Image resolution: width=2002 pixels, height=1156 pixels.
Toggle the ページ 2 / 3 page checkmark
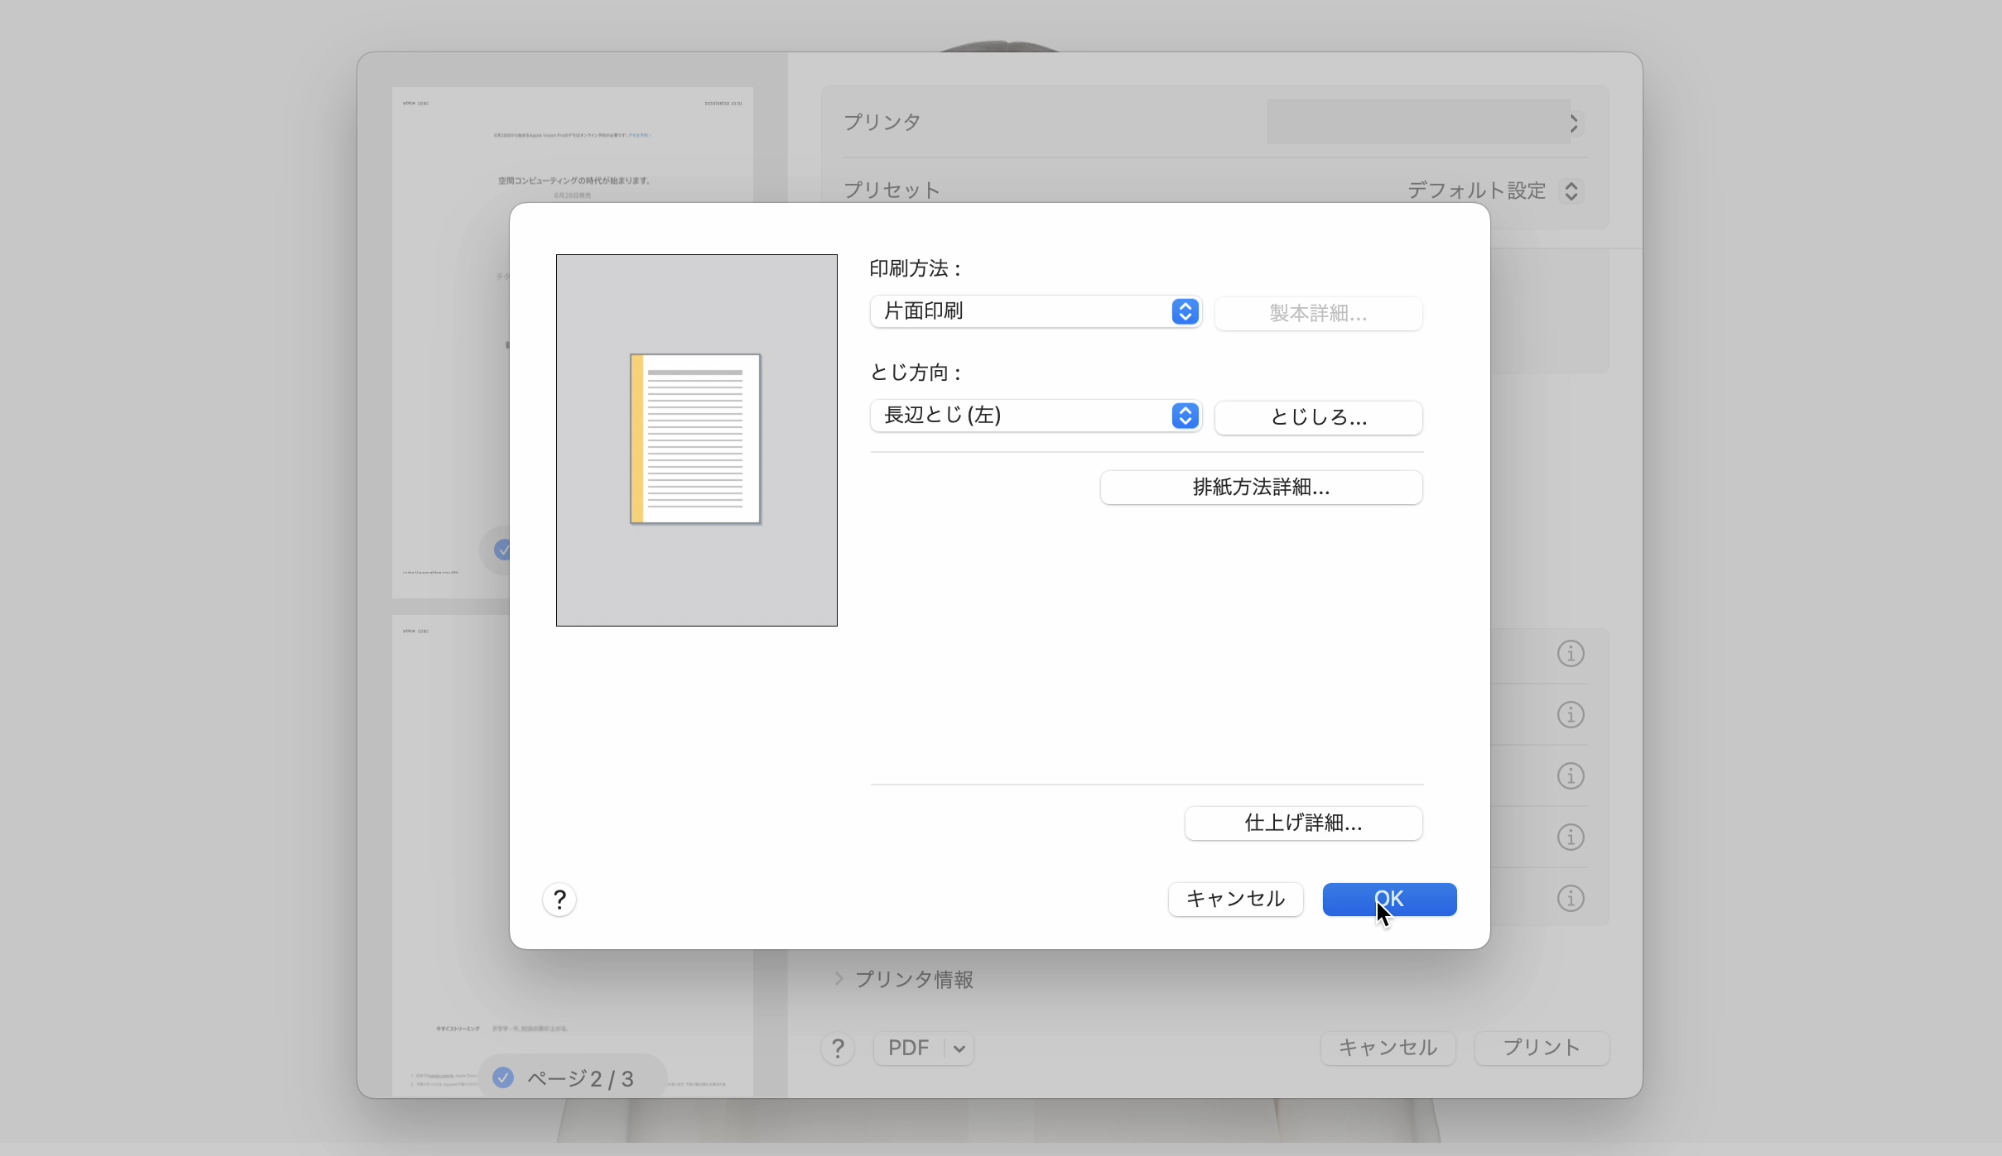[x=503, y=1078]
